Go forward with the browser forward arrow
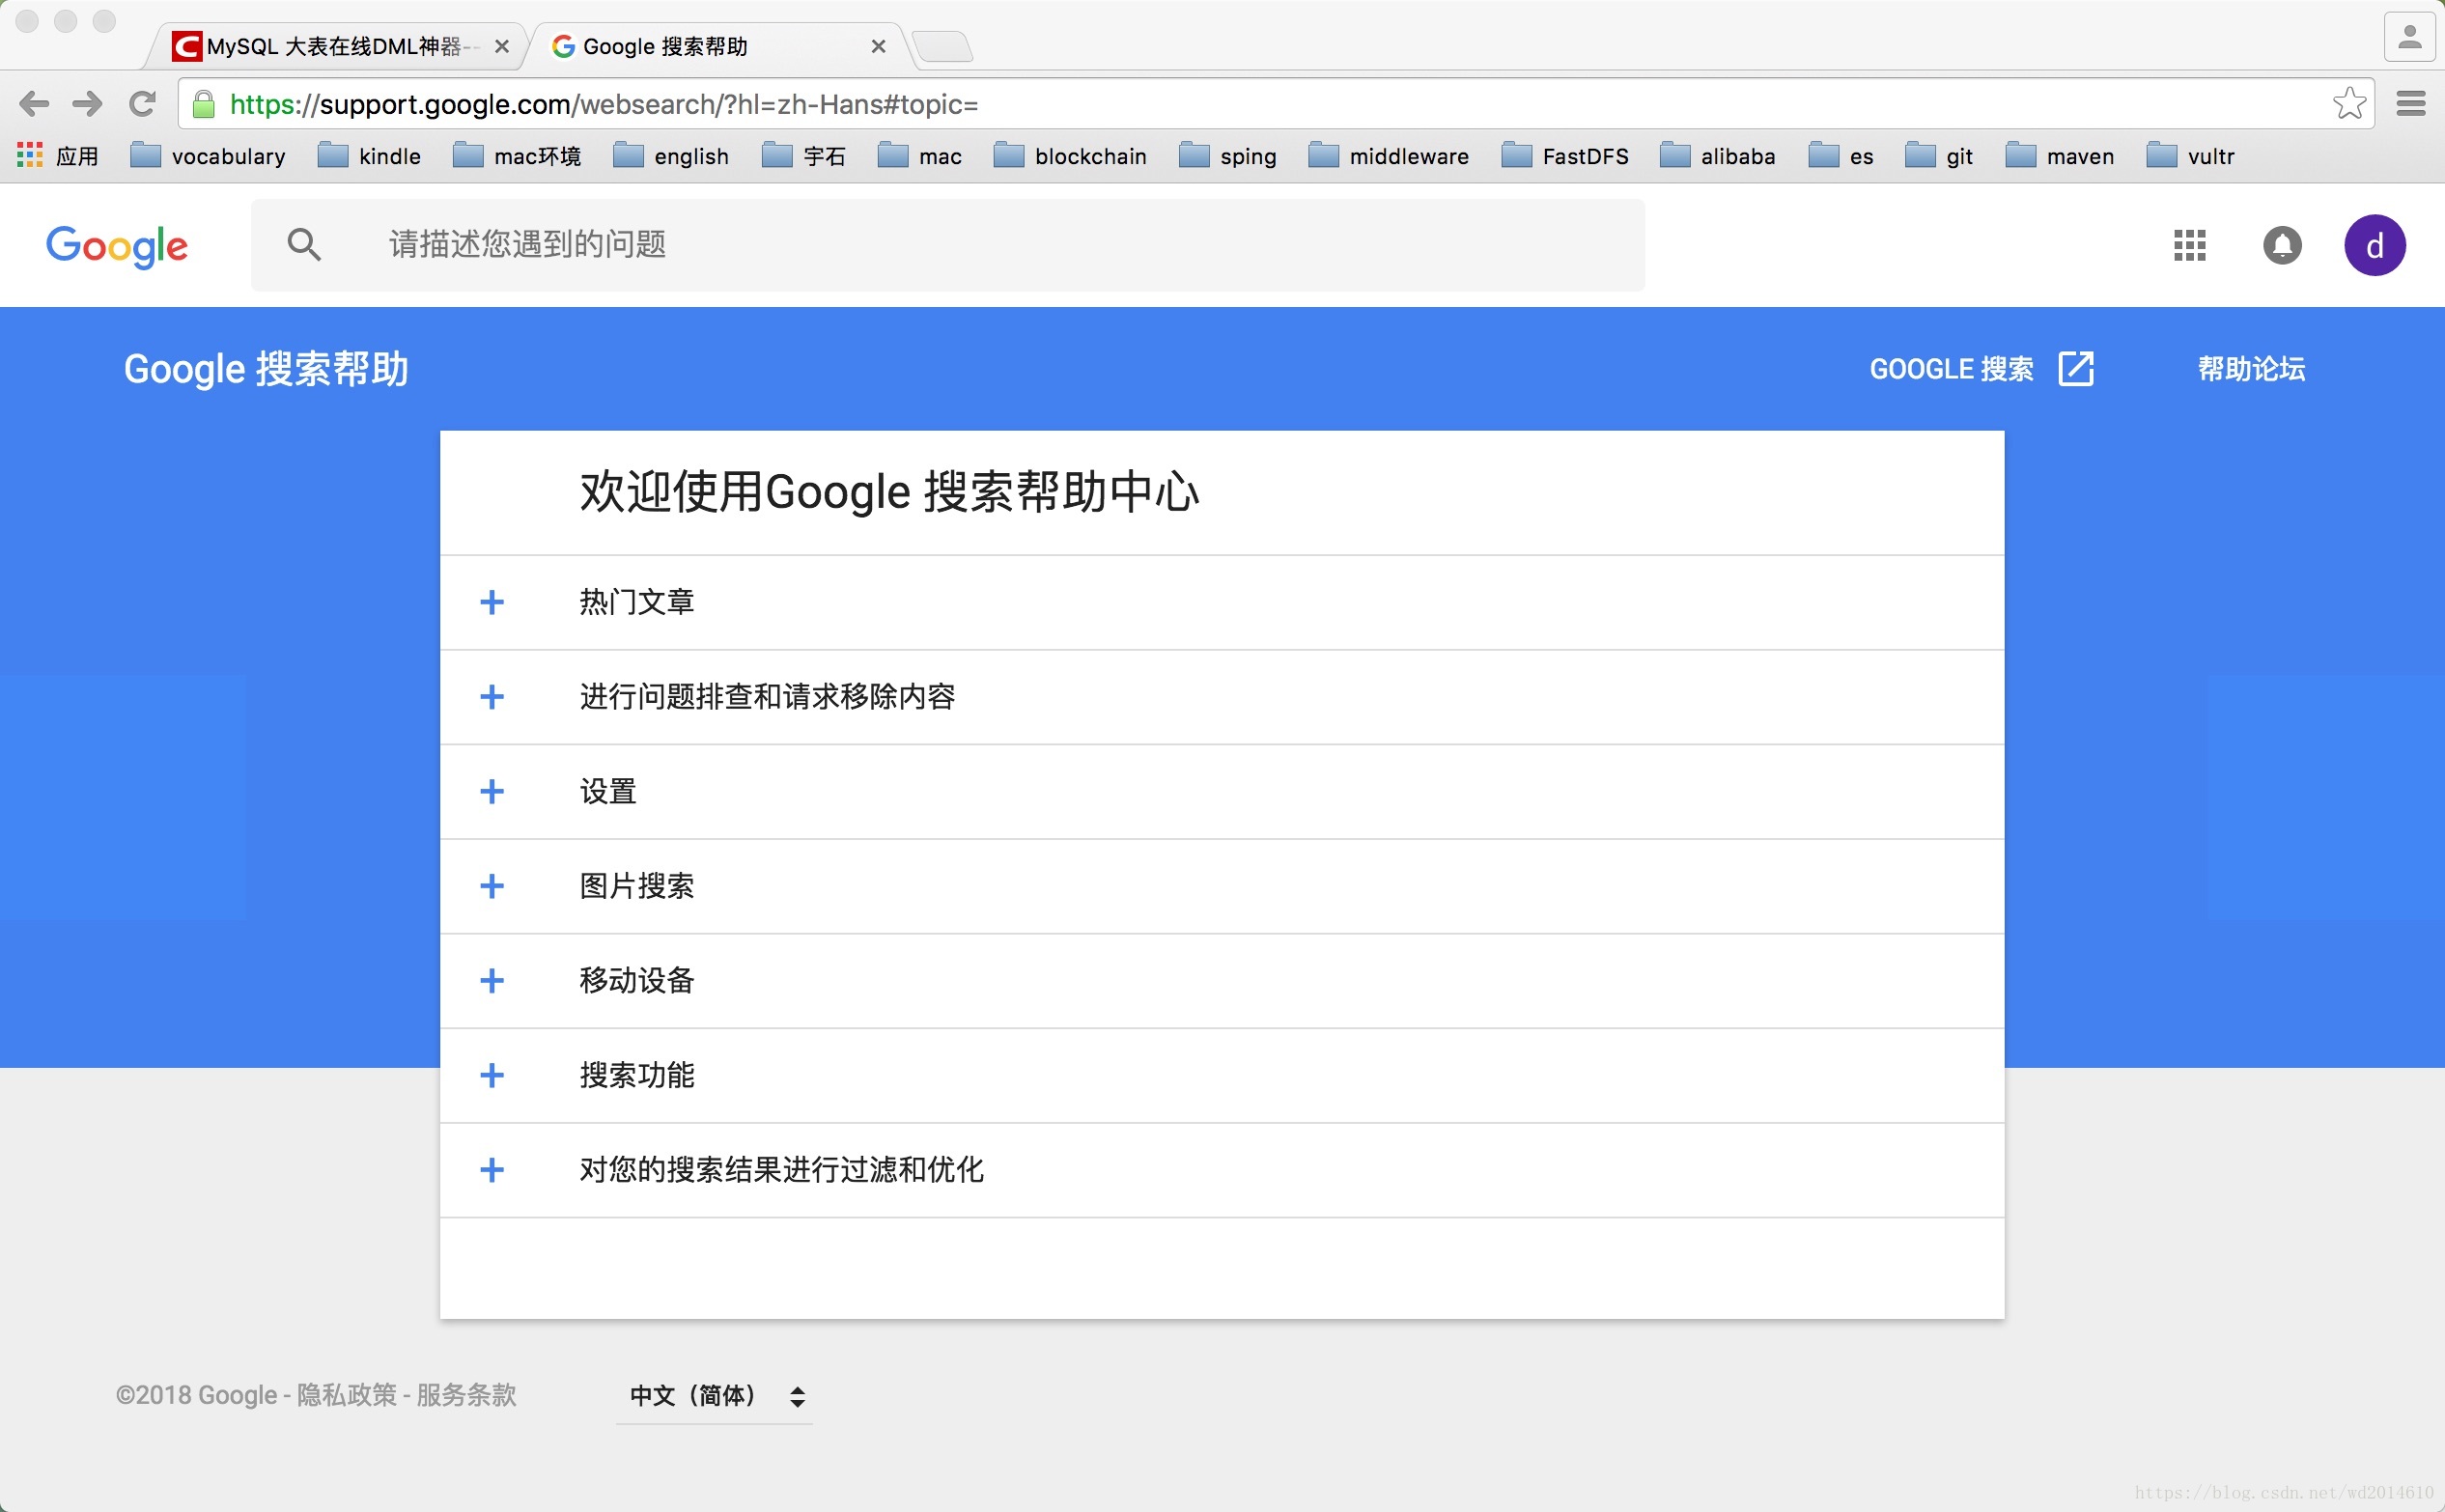This screenshot has height=1512, width=2445. (x=88, y=103)
